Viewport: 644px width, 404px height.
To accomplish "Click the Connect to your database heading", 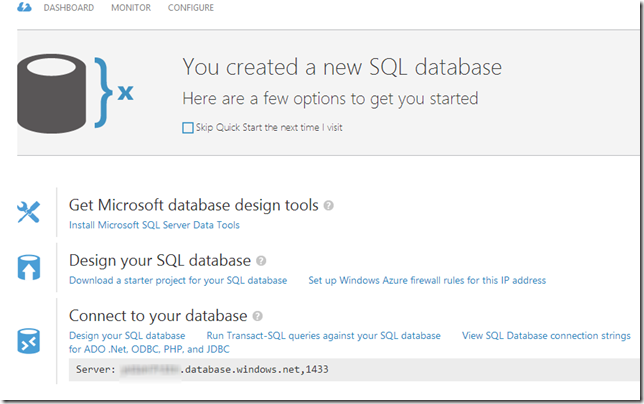I will [x=158, y=316].
